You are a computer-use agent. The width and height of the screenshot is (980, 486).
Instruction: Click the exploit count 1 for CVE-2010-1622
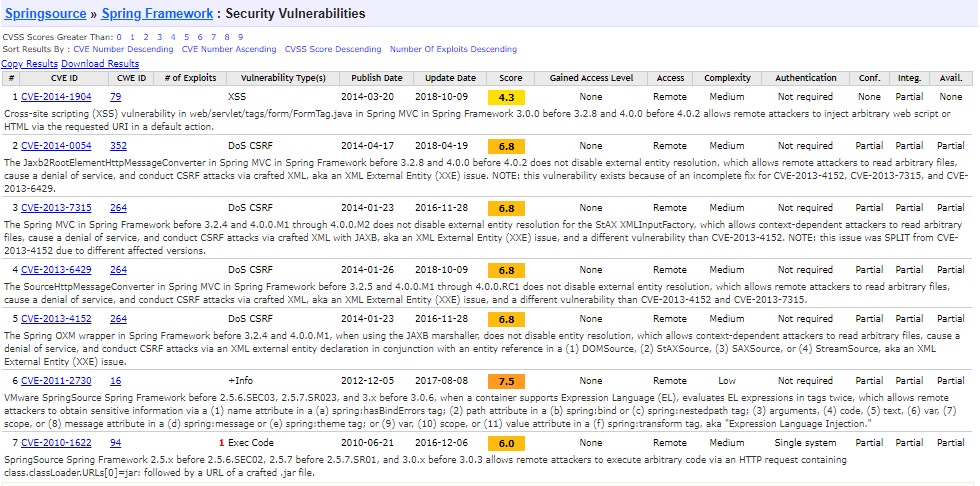(221, 442)
